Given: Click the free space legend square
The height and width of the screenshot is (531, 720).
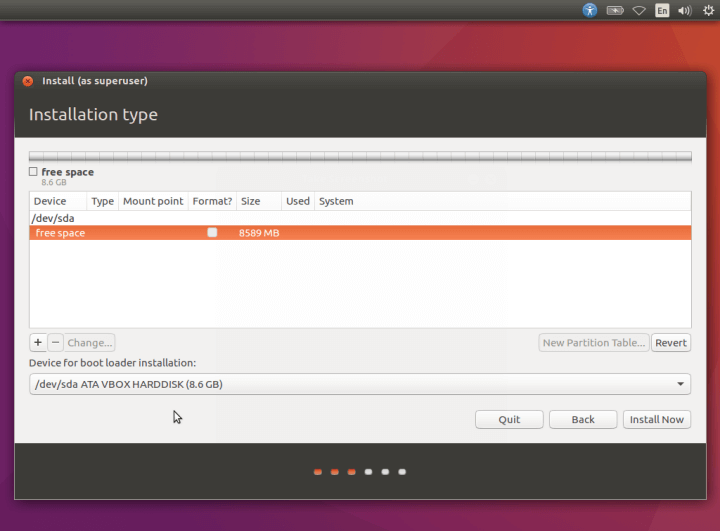Looking at the screenshot, I should [33, 172].
